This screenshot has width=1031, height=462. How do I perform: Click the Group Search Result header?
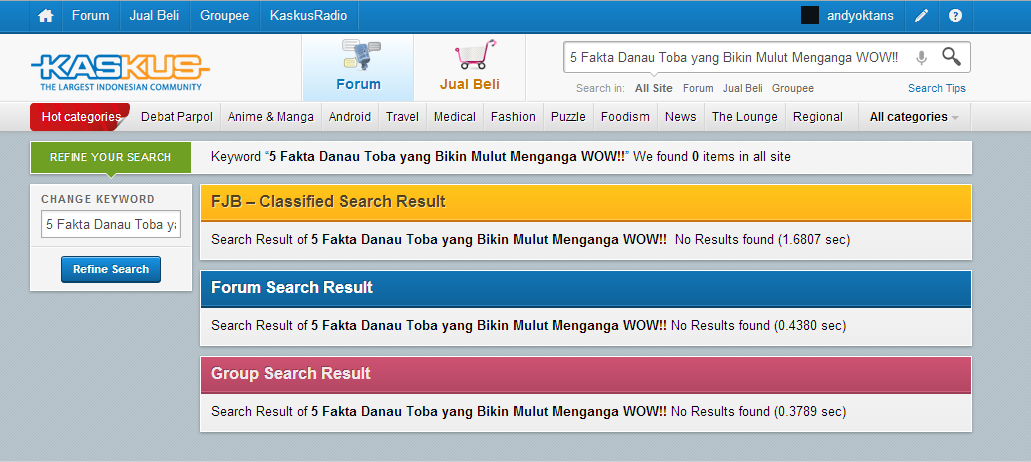(x=586, y=374)
